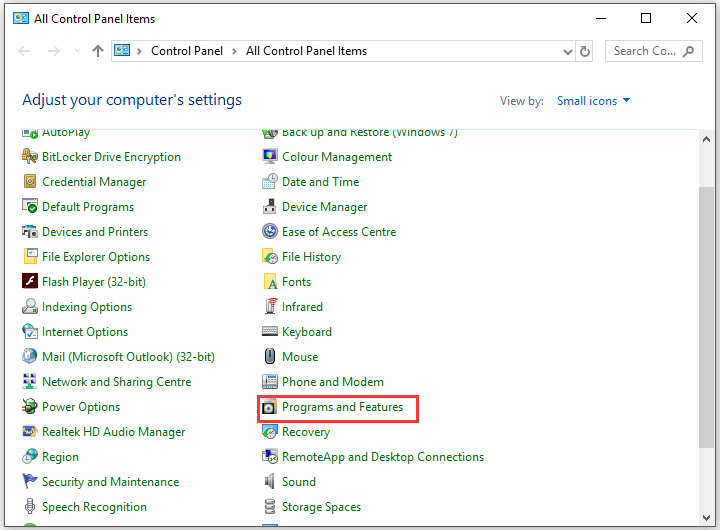The height and width of the screenshot is (530, 720).
Task: Expand the chevron before Control Panel breadcrumb
Action: [x=139, y=51]
